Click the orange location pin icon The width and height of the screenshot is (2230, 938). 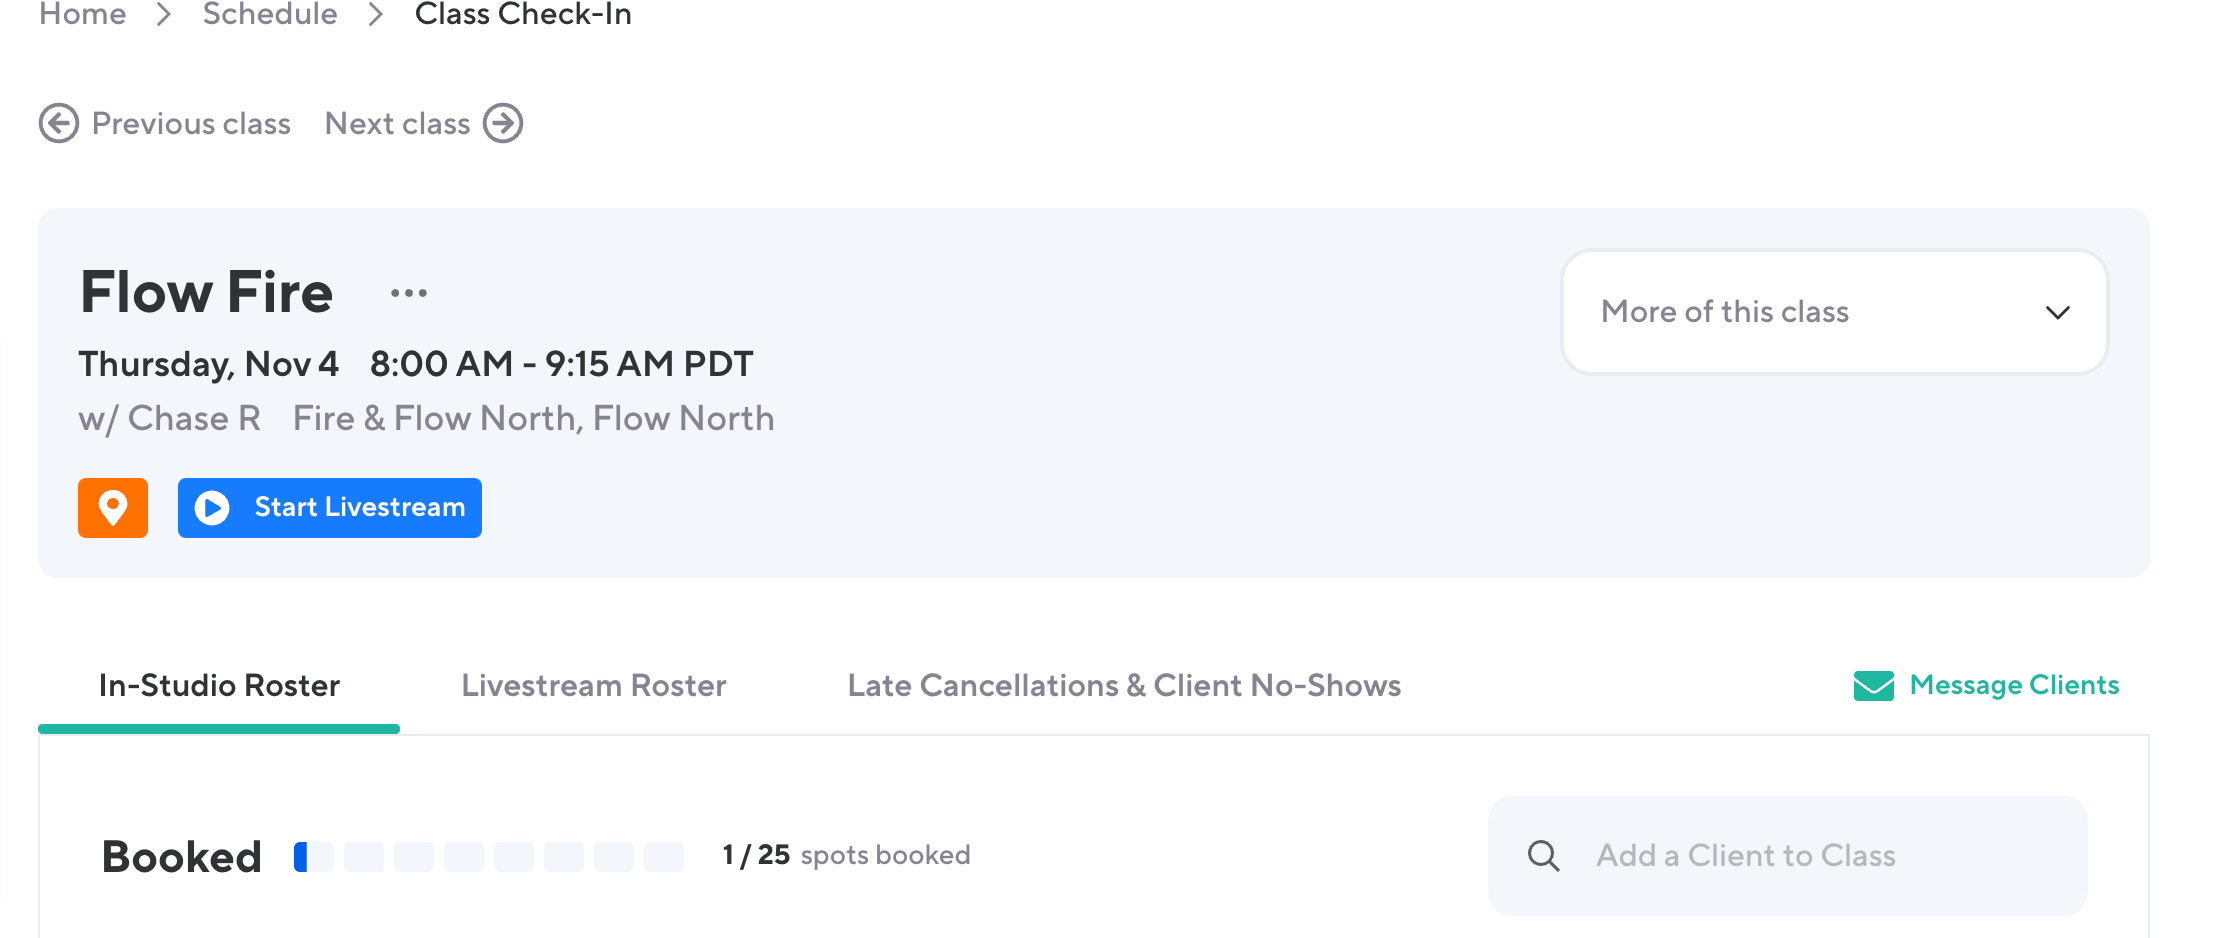pyautogui.click(x=113, y=508)
